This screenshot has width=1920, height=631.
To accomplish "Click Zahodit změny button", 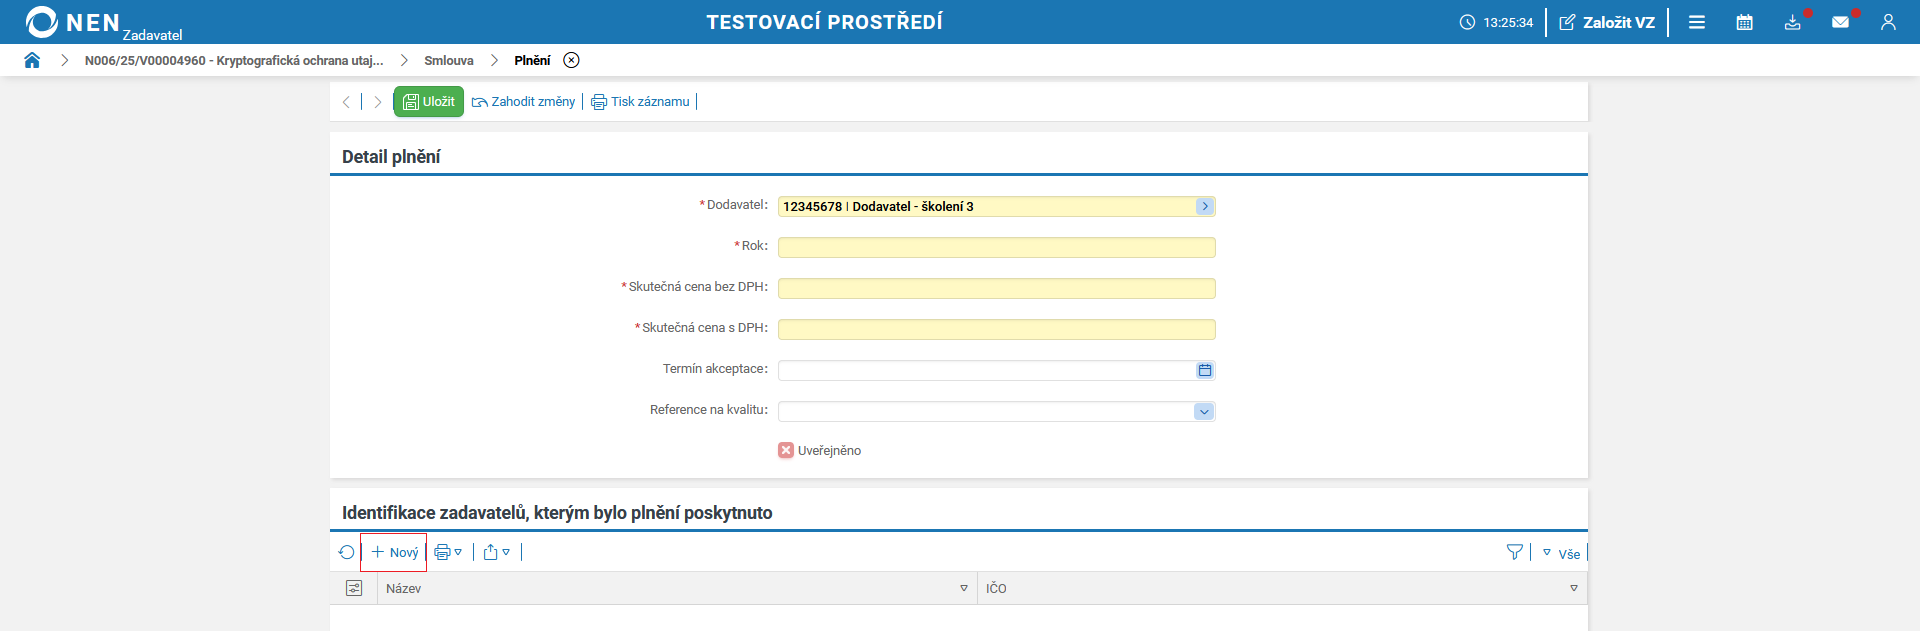I will tap(524, 102).
